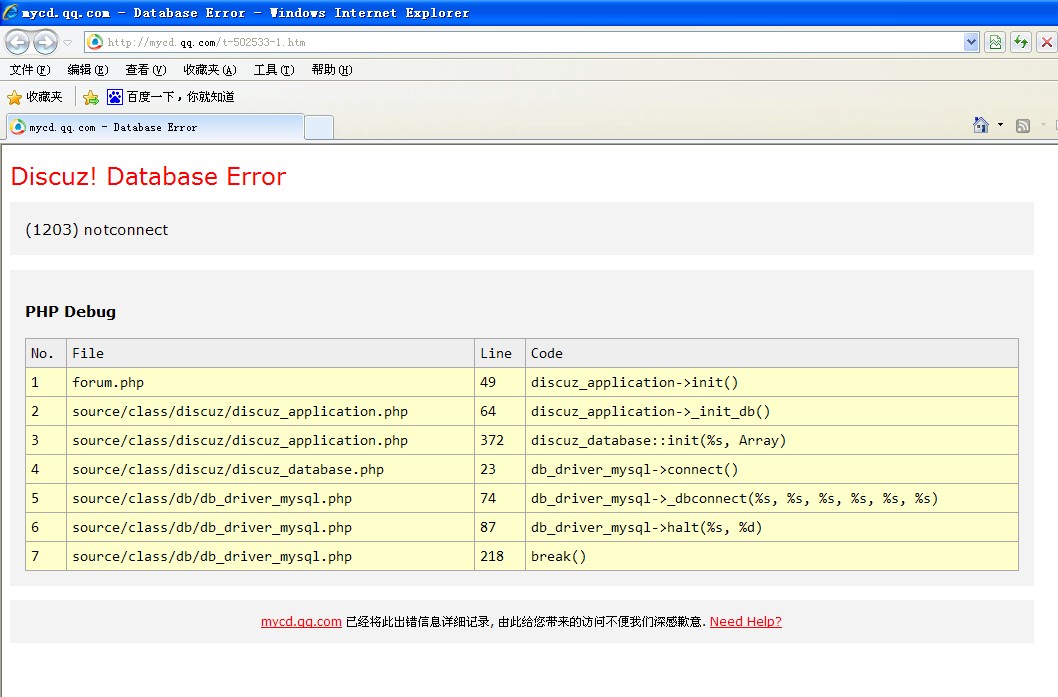Click the browser Forward arrow button
This screenshot has height=697, width=1058.
pyautogui.click(x=45, y=43)
